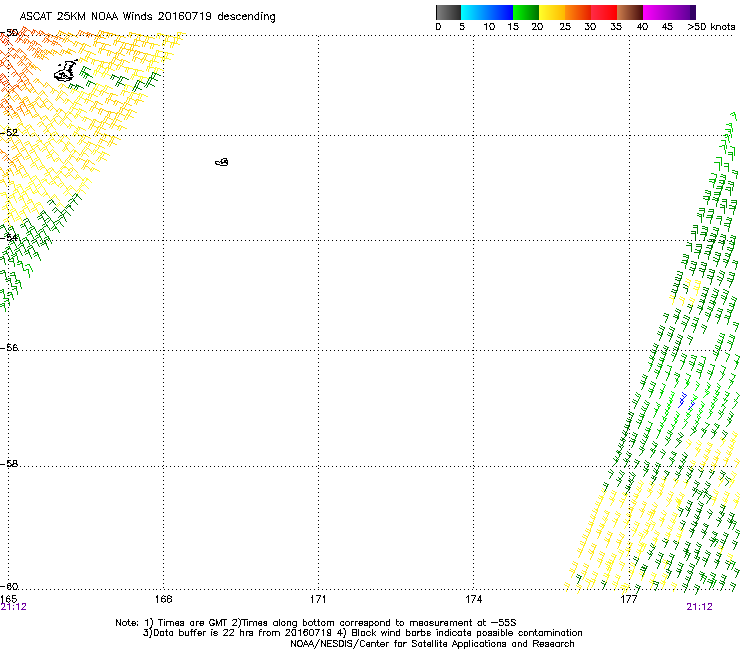740x650 pixels.
Task: Click the "-58" latitude label
Action: coord(9,464)
